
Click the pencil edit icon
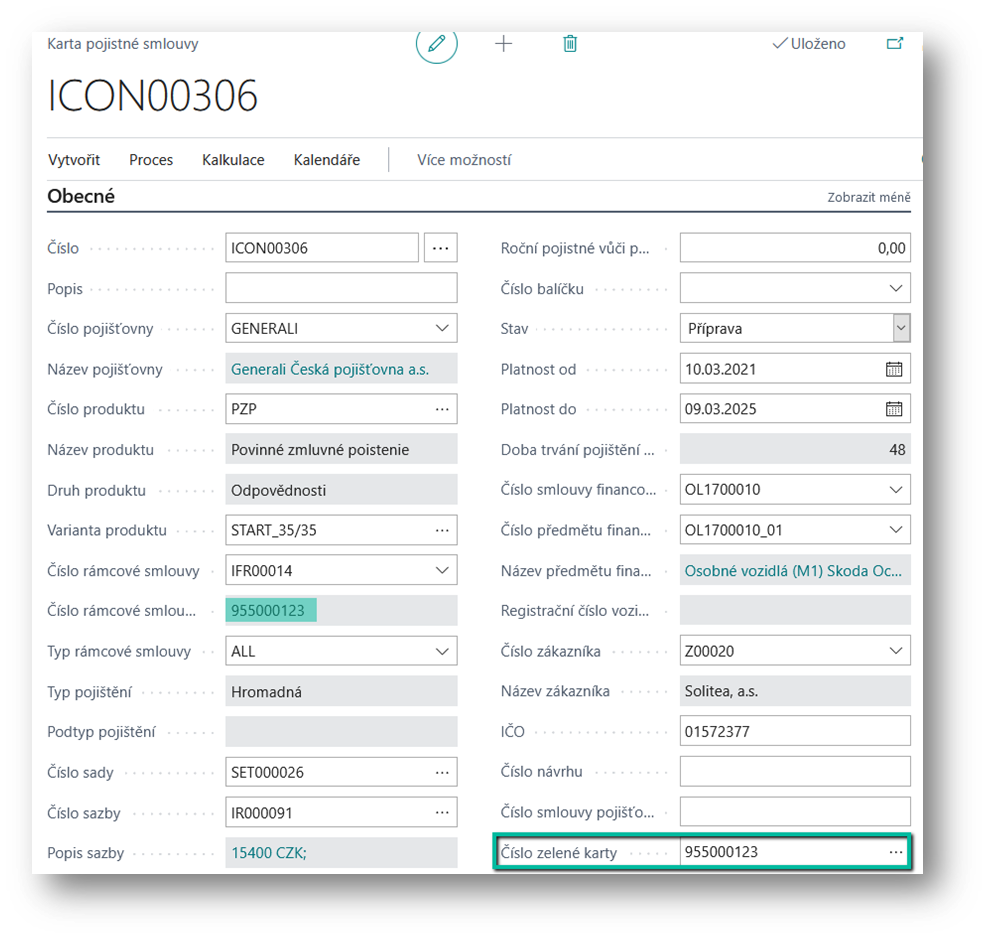click(436, 44)
